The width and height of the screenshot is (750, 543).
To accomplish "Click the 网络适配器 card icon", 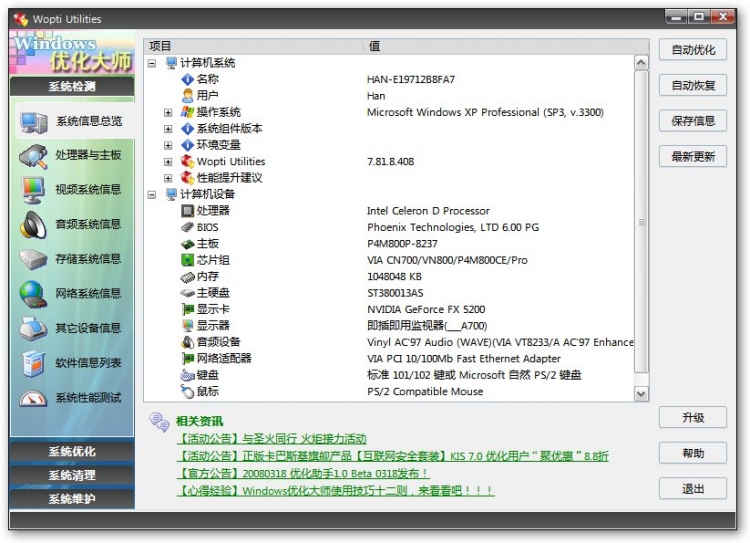I will pos(188,358).
